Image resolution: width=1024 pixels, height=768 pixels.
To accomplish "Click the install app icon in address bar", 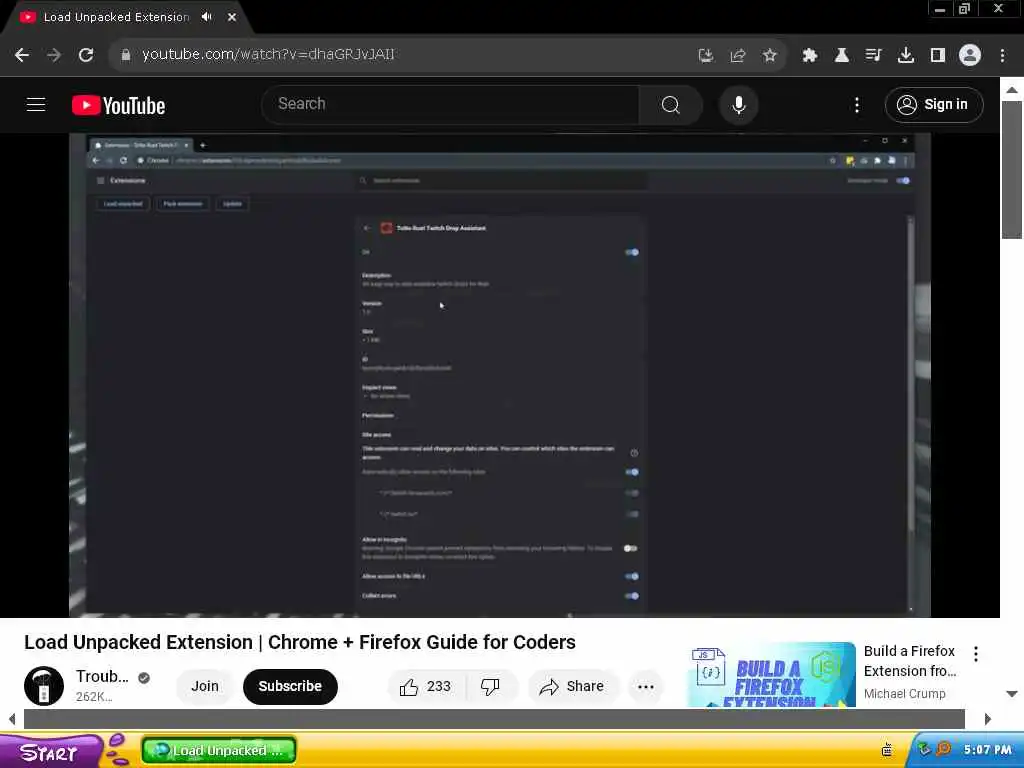I will tap(705, 56).
